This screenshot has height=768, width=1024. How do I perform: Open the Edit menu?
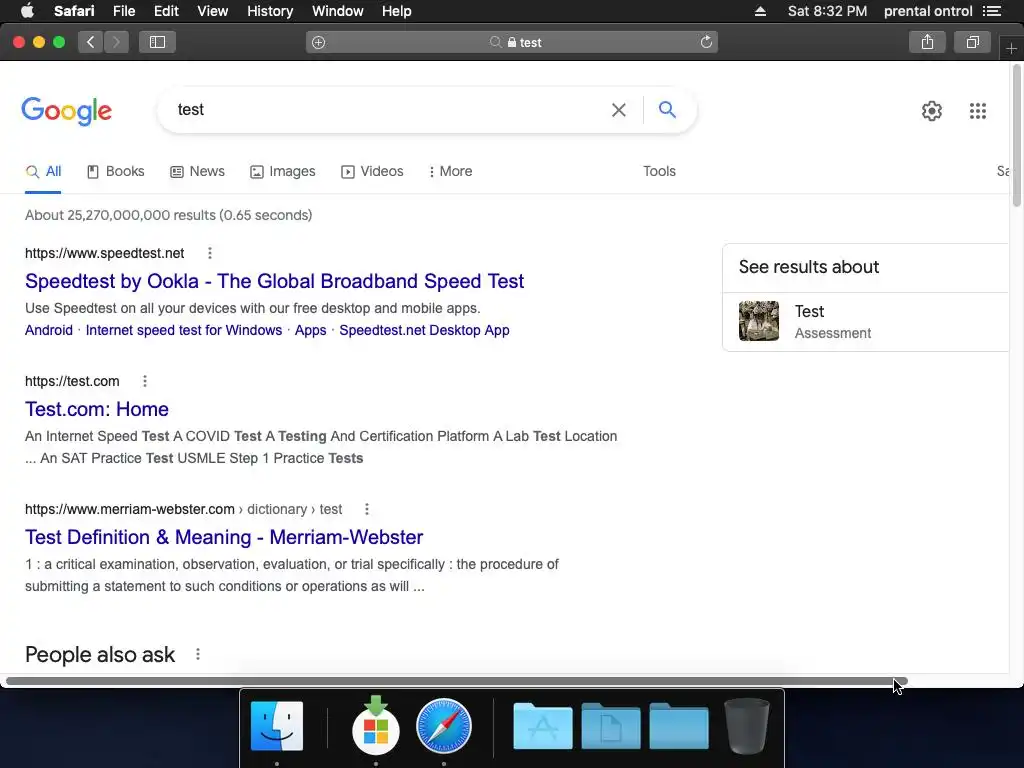point(166,11)
